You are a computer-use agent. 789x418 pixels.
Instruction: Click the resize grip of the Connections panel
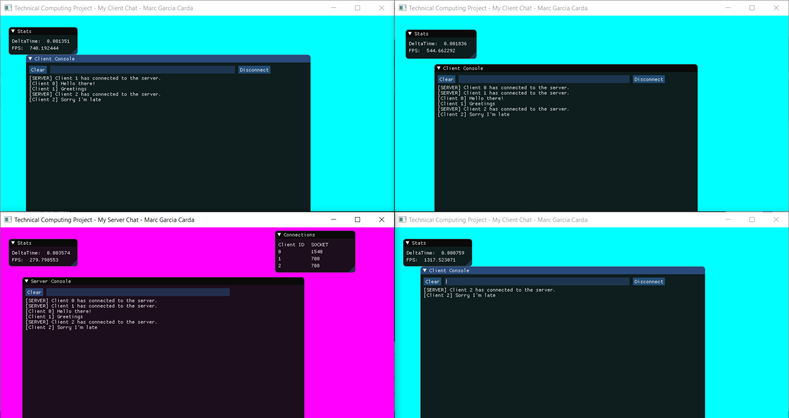[352, 269]
